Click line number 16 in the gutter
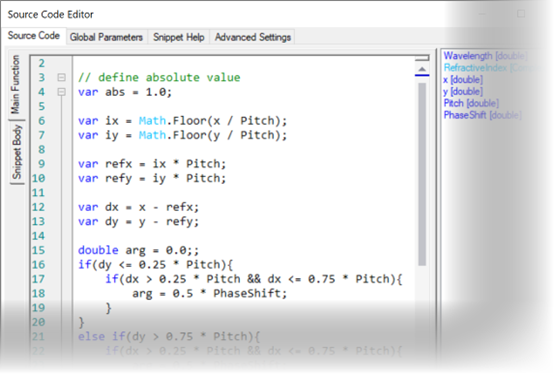The height and width of the screenshot is (374, 554). (x=39, y=265)
